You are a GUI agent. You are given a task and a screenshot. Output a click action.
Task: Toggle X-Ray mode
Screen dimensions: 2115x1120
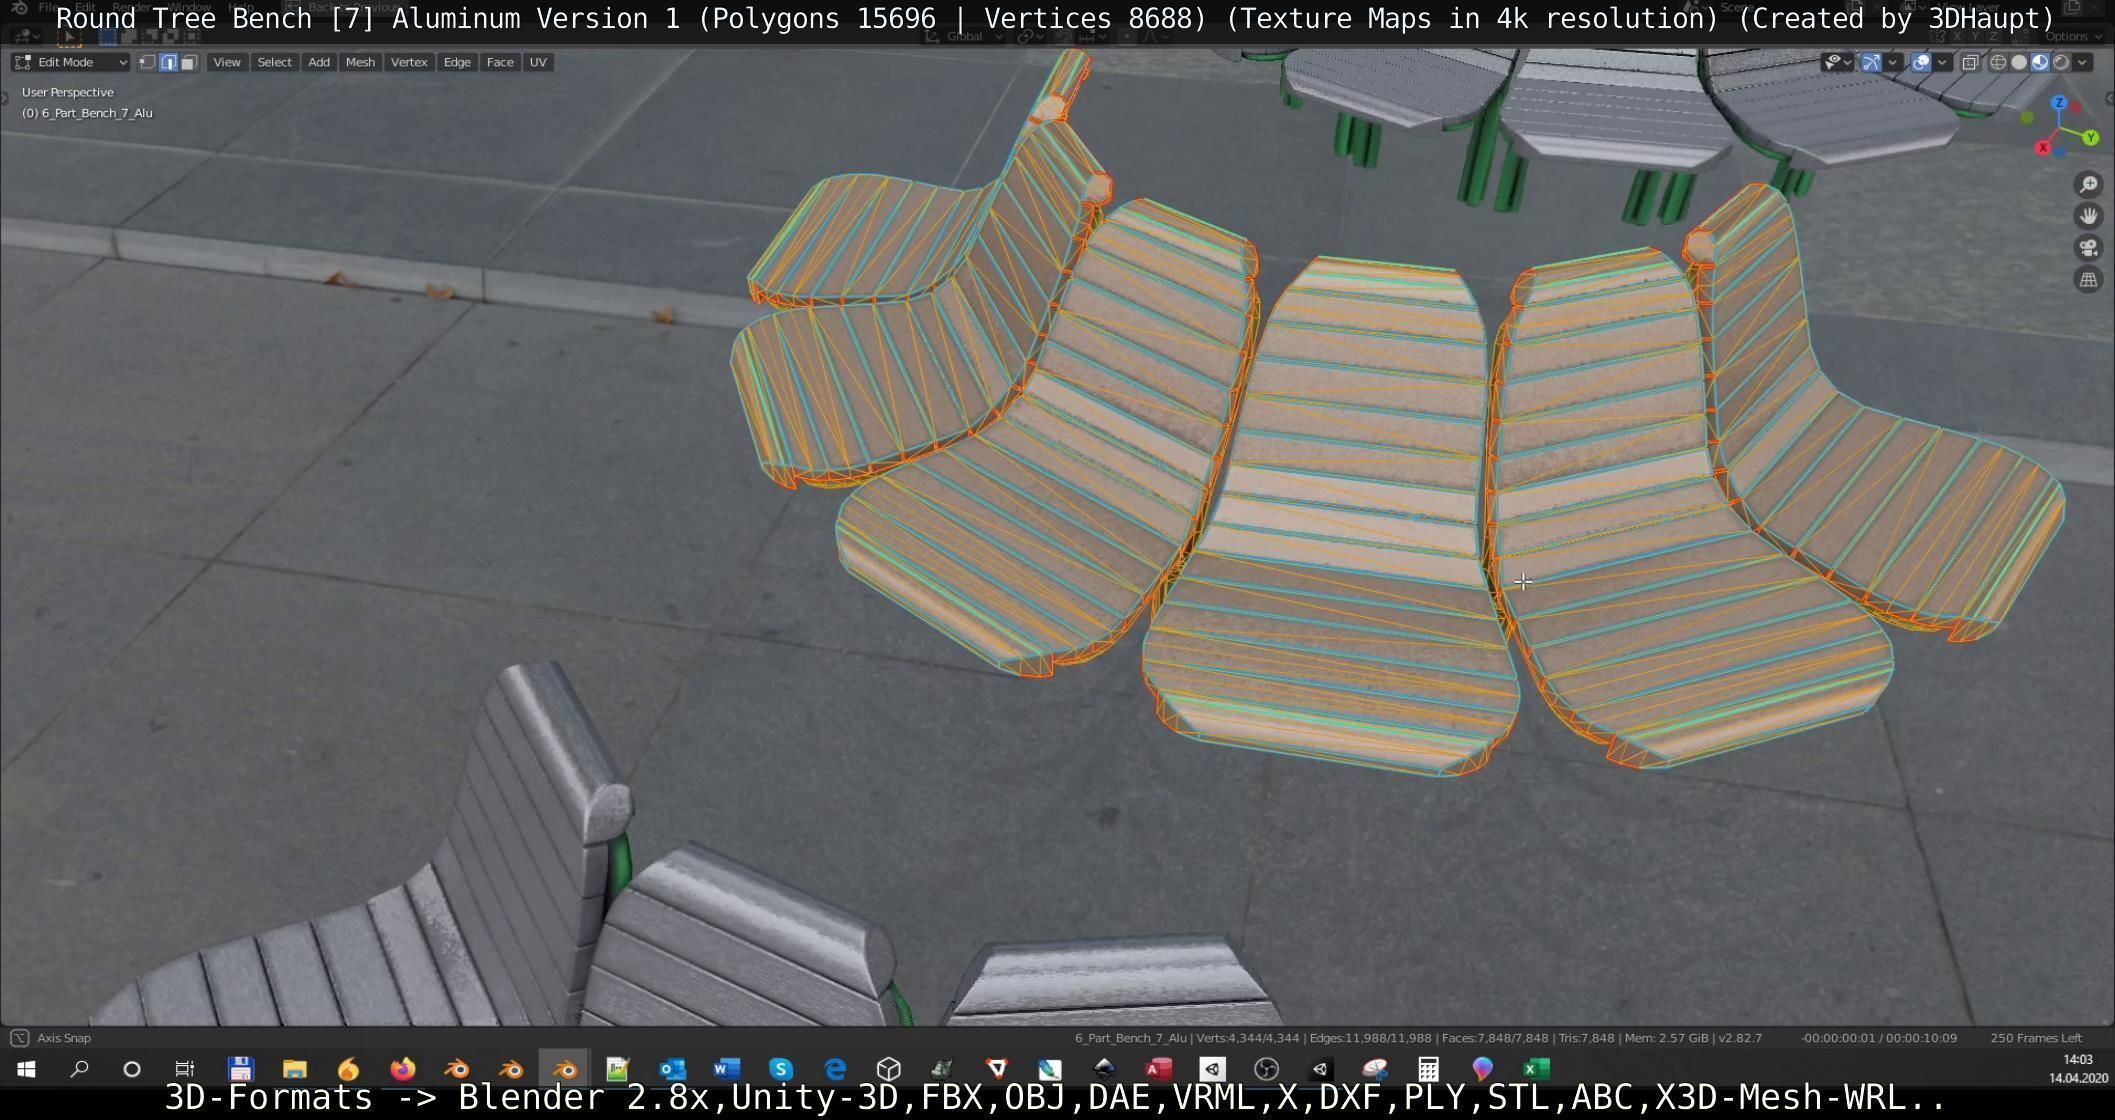pos(1970,62)
